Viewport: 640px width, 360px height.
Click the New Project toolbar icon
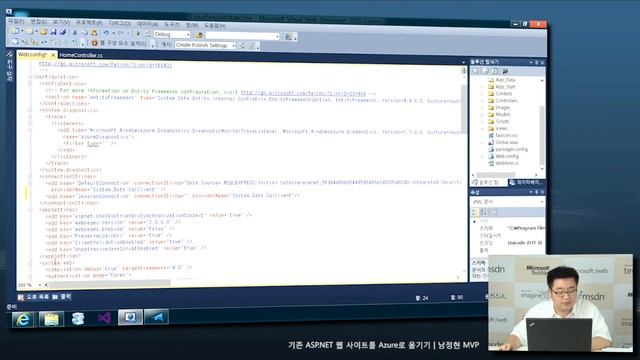(x=16, y=31)
